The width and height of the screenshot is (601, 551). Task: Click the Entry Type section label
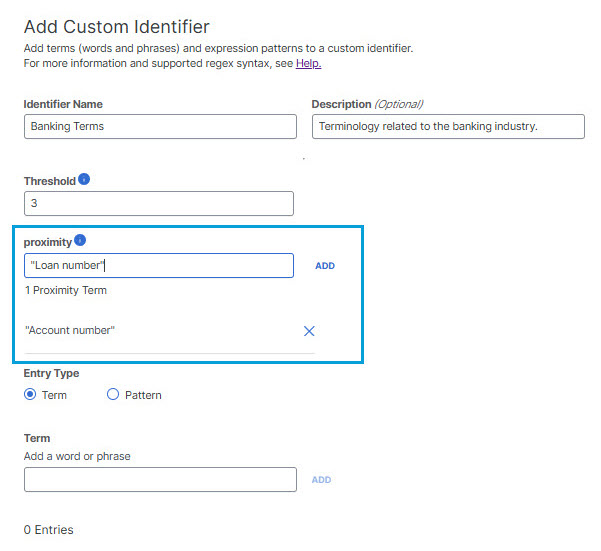pyautogui.click(x=51, y=373)
